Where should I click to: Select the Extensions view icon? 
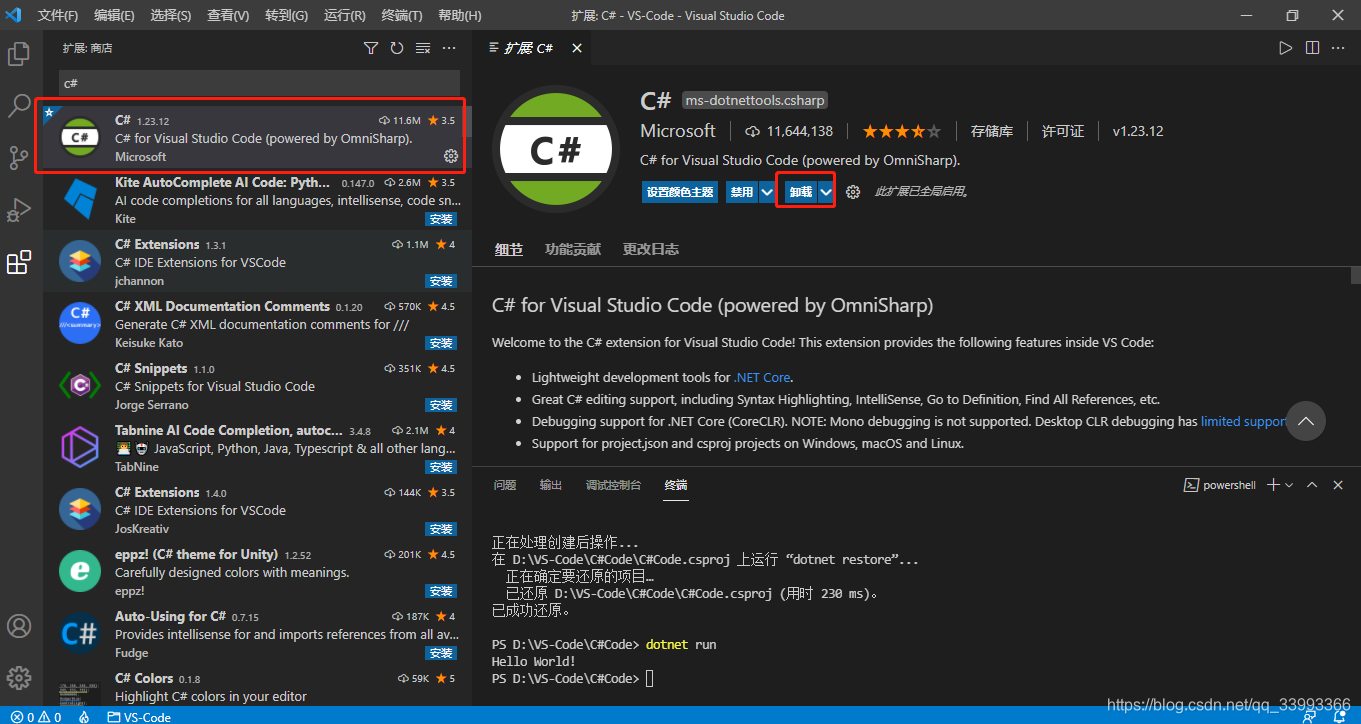point(19,263)
